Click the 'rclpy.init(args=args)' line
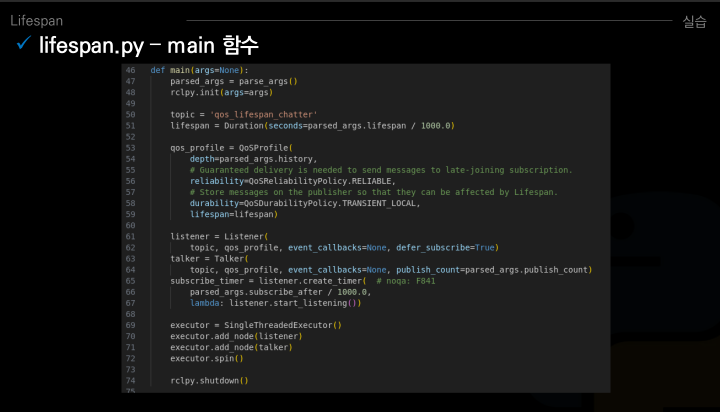 (221, 92)
